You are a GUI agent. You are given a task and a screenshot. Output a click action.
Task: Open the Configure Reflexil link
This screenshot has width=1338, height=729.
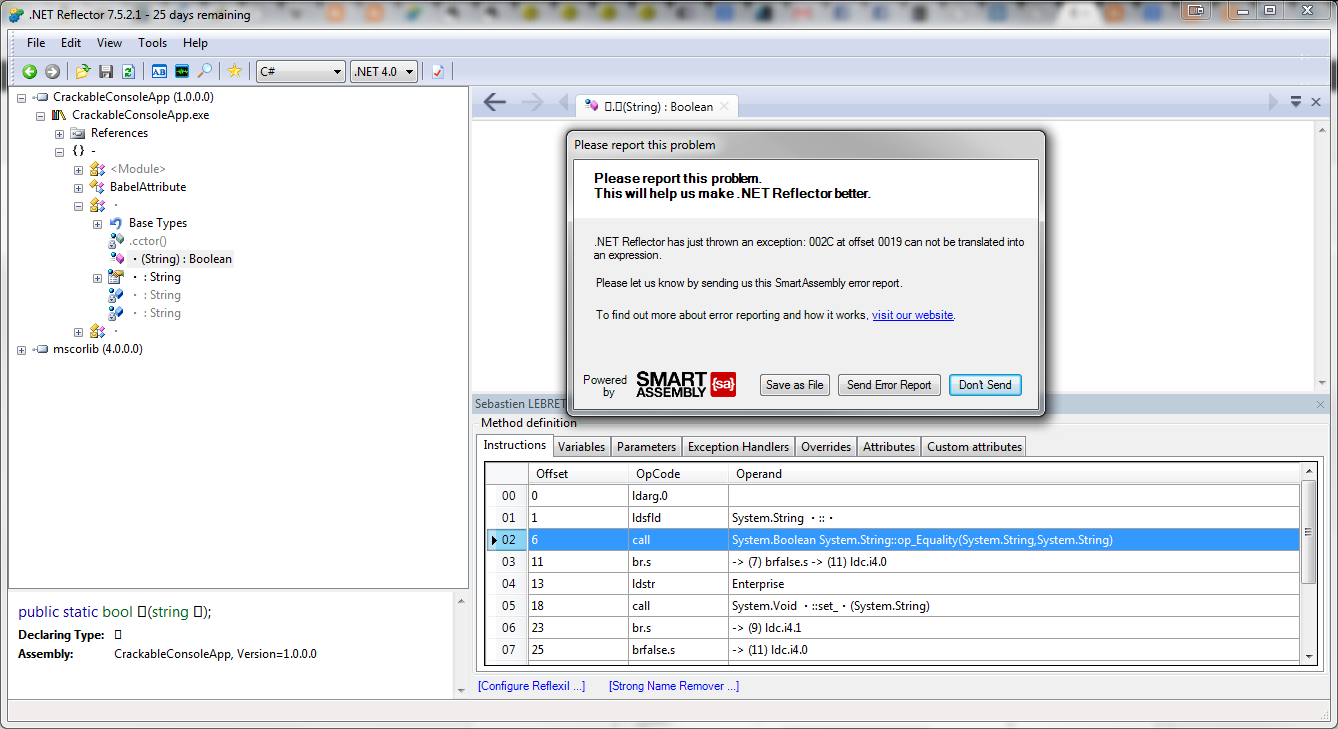tap(532, 686)
